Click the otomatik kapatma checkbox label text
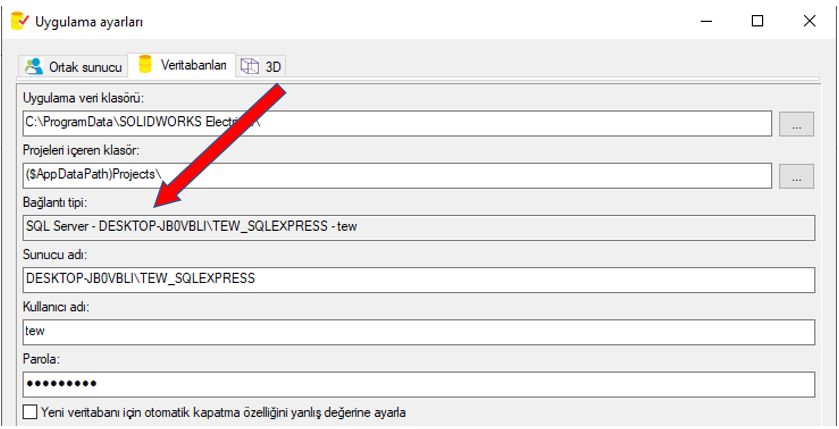 [x=223, y=412]
